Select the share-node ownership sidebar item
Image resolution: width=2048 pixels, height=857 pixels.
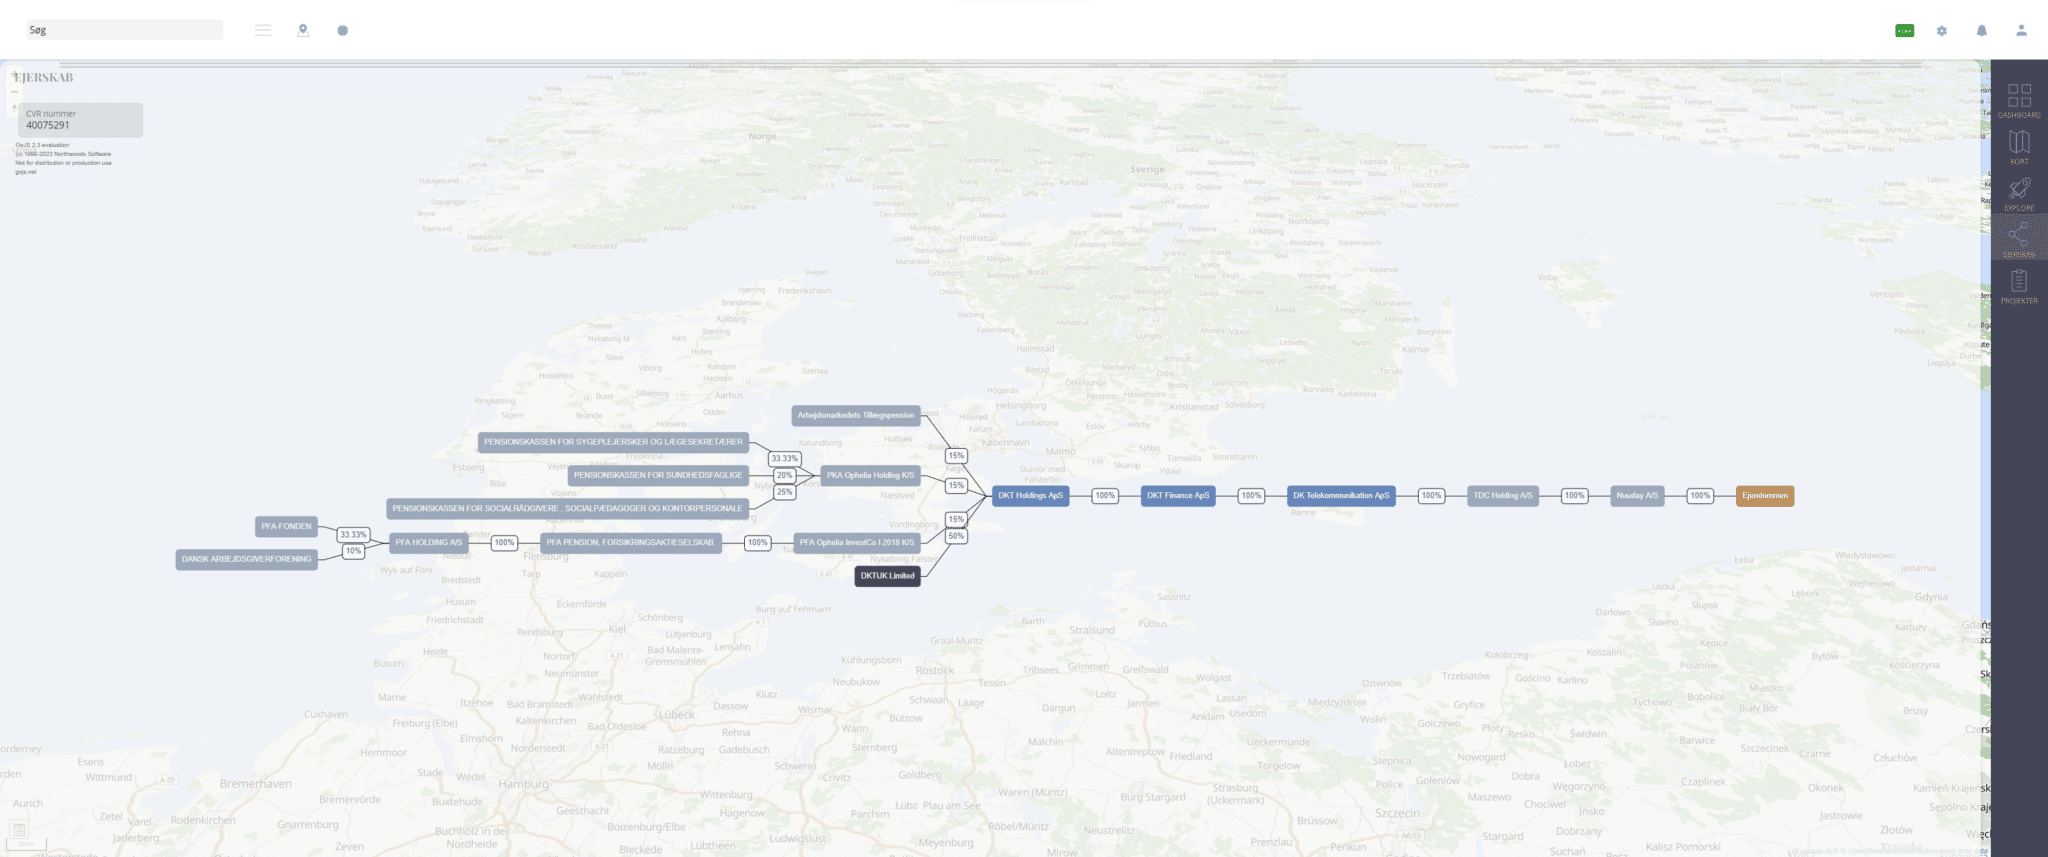click(2019, 239)
